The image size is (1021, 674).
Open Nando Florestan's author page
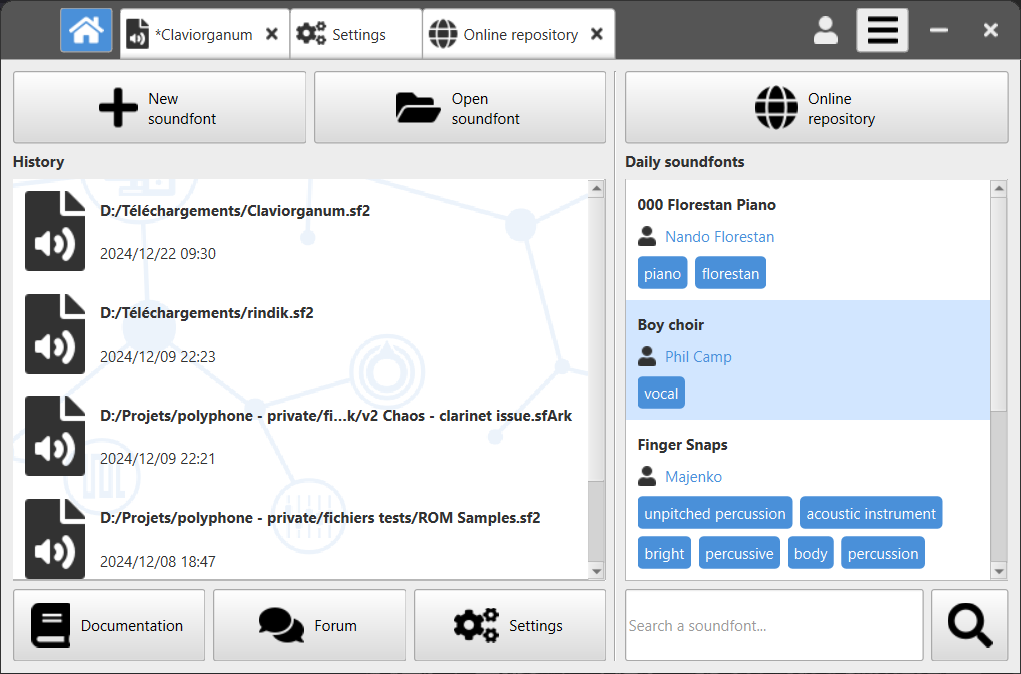point(719,236)
